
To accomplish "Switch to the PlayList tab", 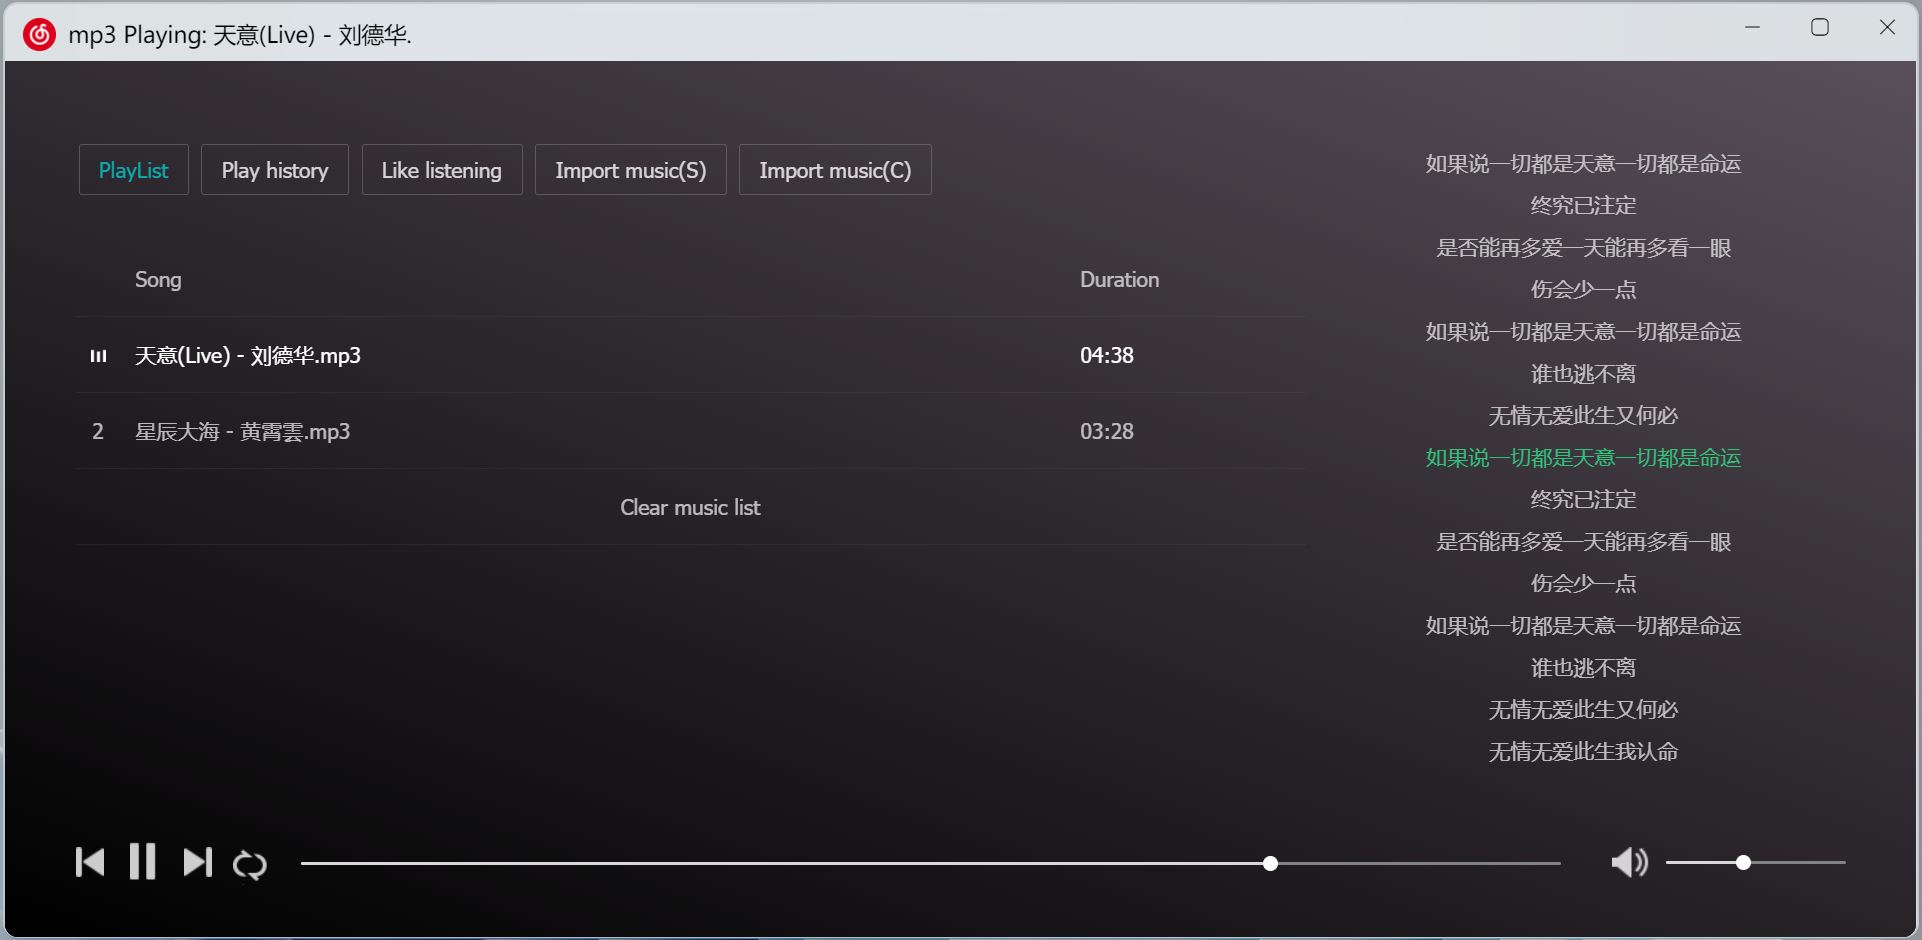I will pyautogui.click(x=134, y=170).
